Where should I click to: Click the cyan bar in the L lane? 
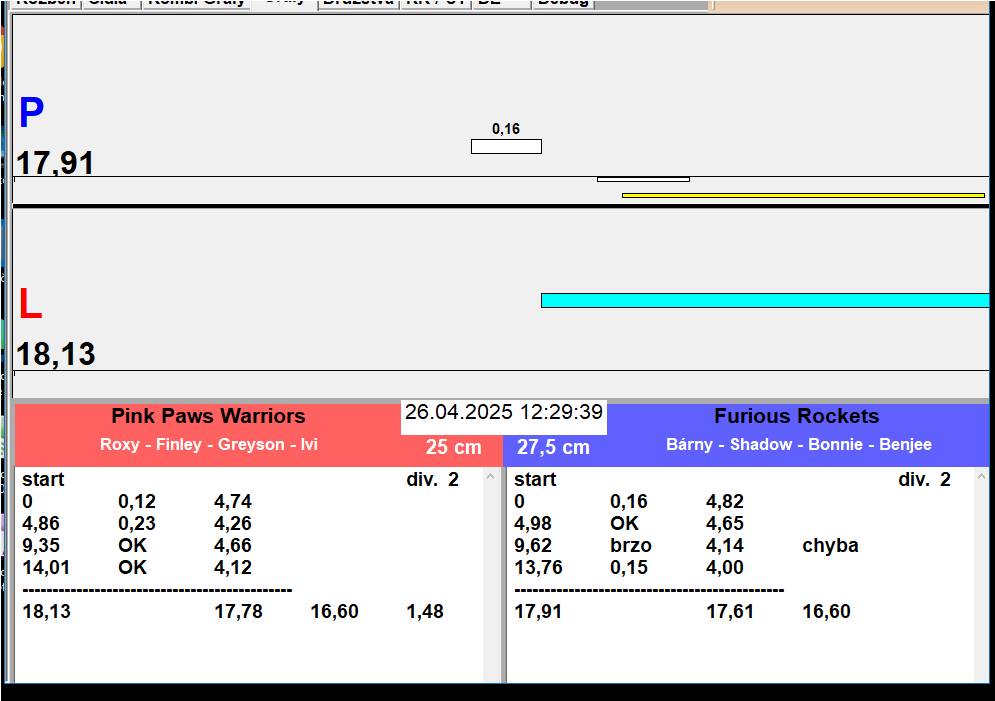[764, 300]
